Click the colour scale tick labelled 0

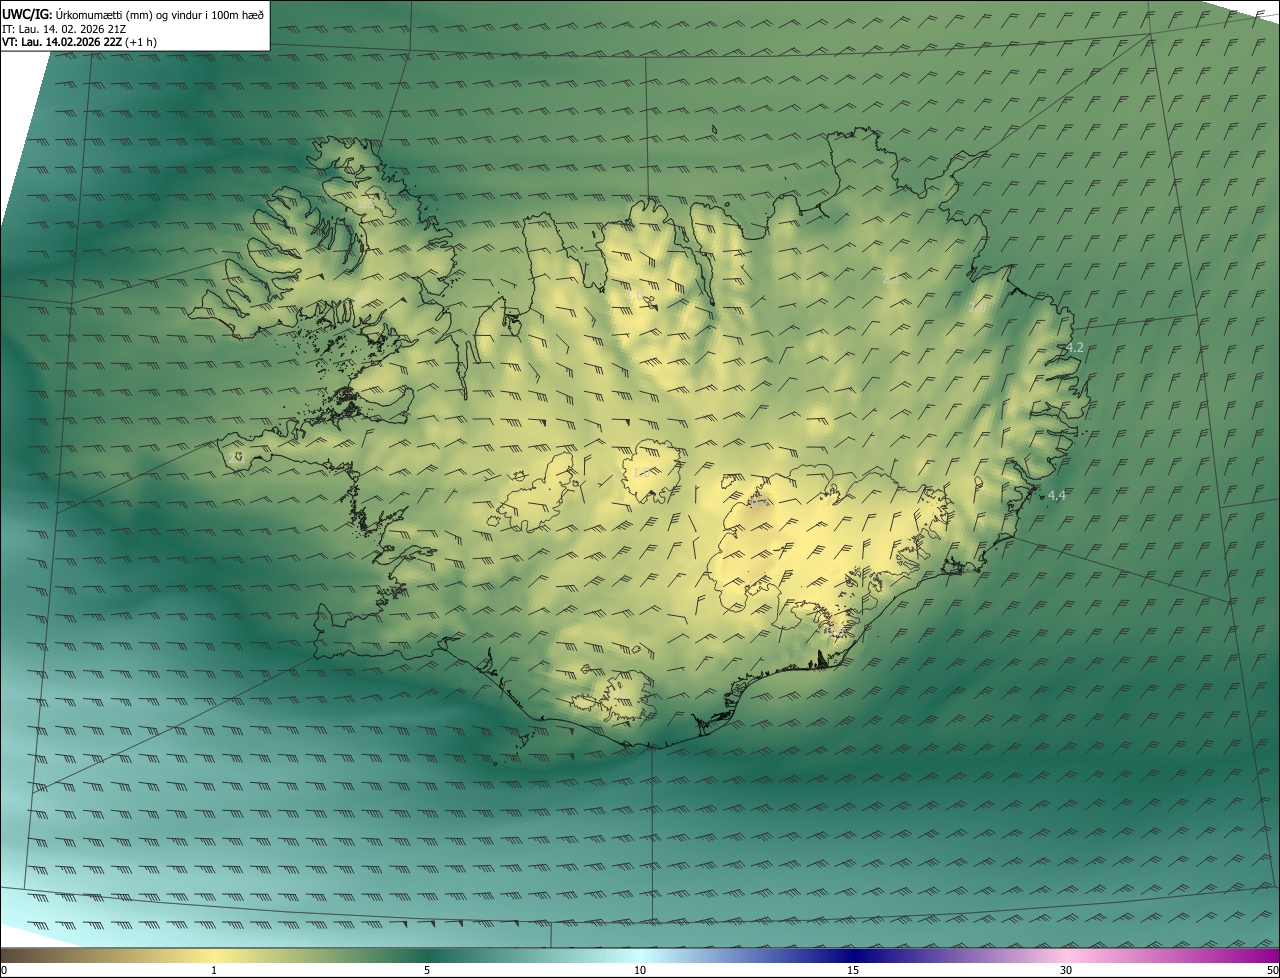(3, 970)
